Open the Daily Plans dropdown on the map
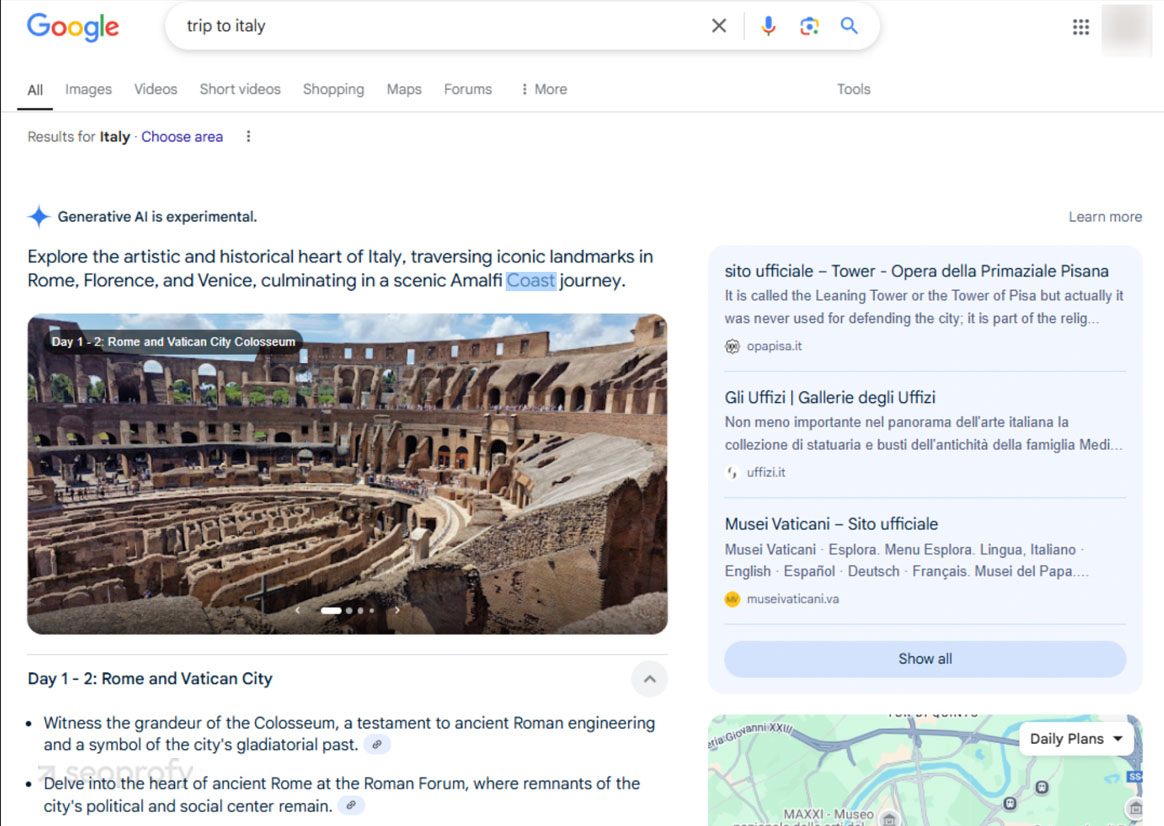 1076,738
